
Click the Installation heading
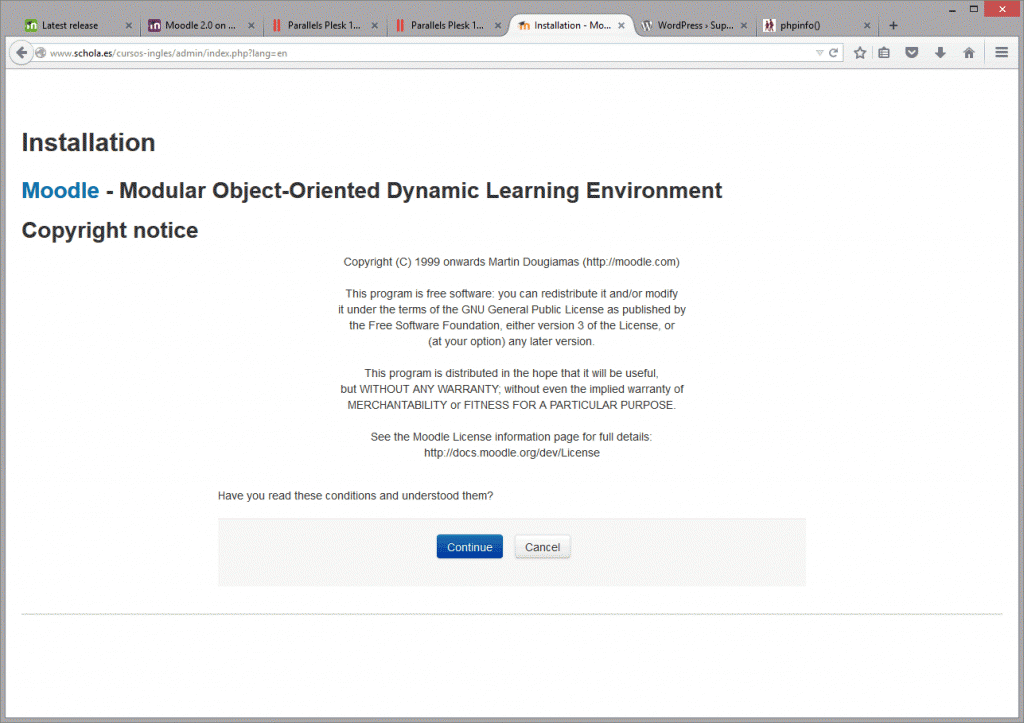(x=88, y=142)
